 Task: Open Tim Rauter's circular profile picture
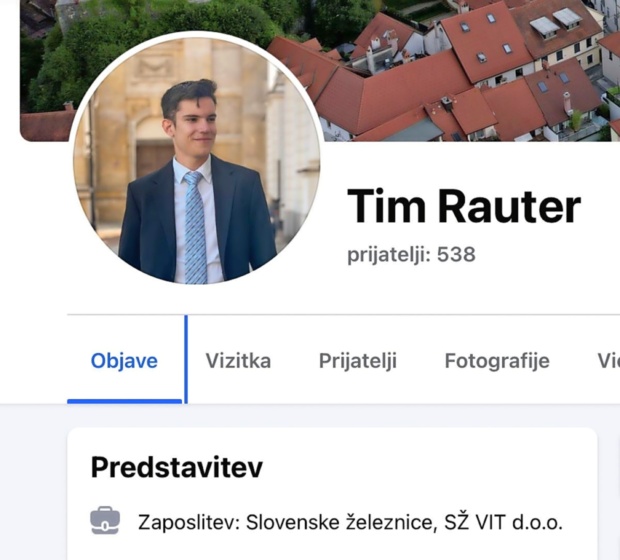coord(196,158)
